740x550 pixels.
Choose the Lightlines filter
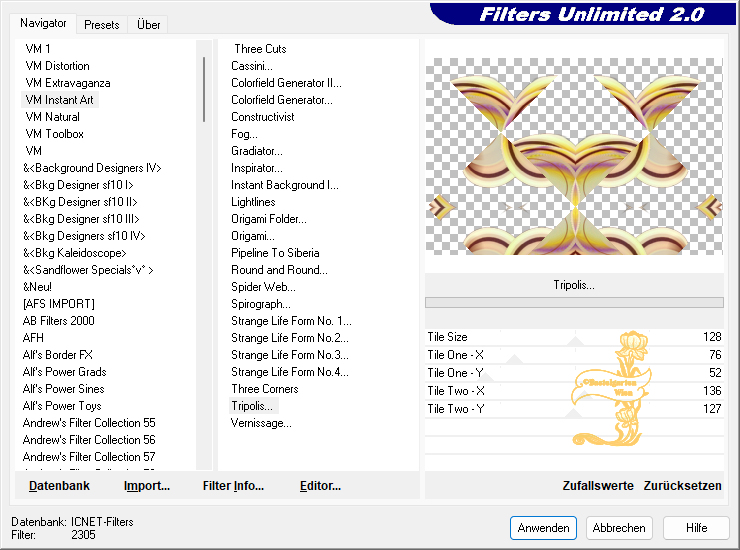[x=253, y=202]
